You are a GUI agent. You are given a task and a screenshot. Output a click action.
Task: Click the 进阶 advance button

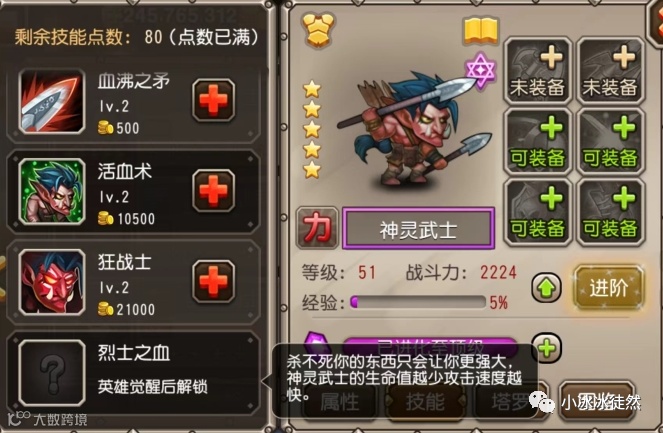(x=608, y=288)
